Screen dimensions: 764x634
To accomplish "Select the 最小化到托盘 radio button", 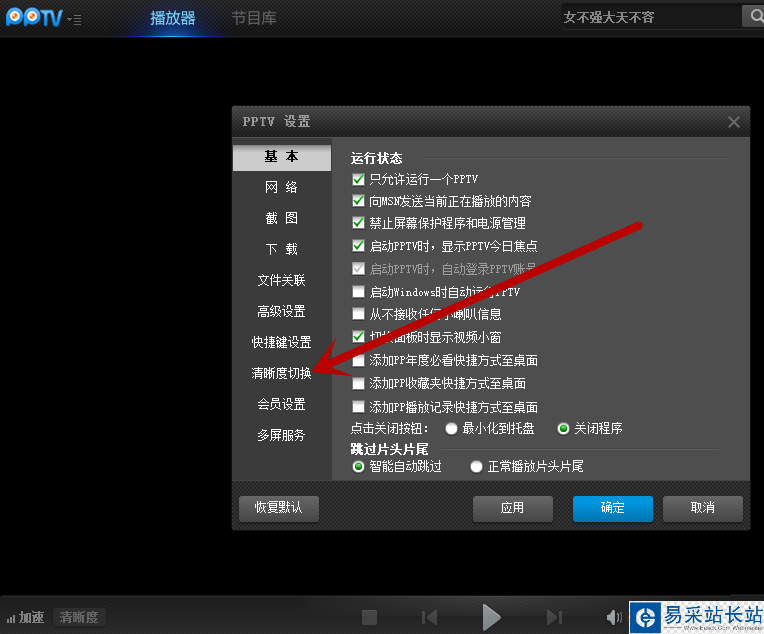I will (x=451, y=428).
